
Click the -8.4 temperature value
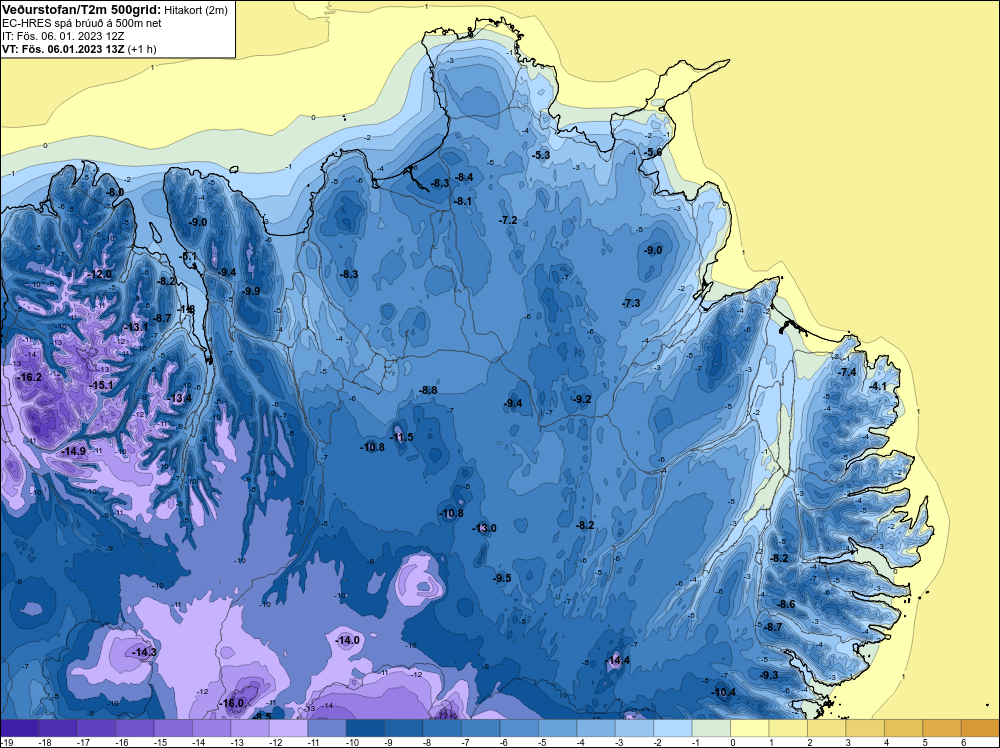click(464, 177)
